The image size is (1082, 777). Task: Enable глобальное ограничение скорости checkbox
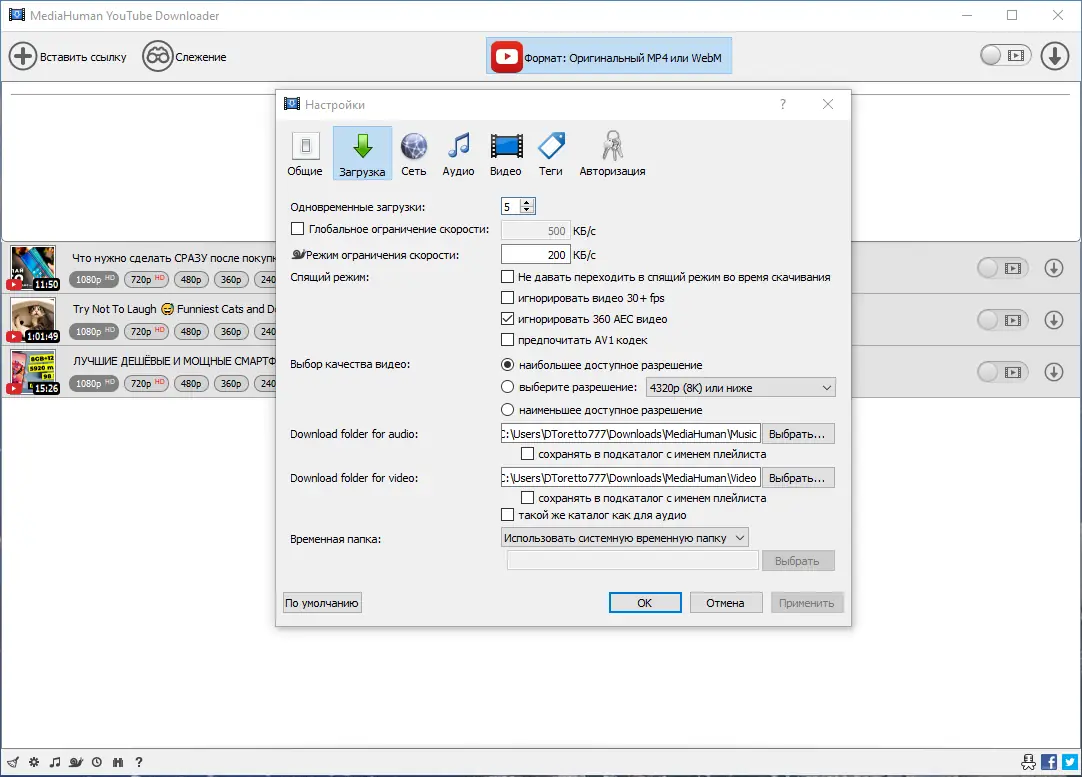click(x=297, y=229)
